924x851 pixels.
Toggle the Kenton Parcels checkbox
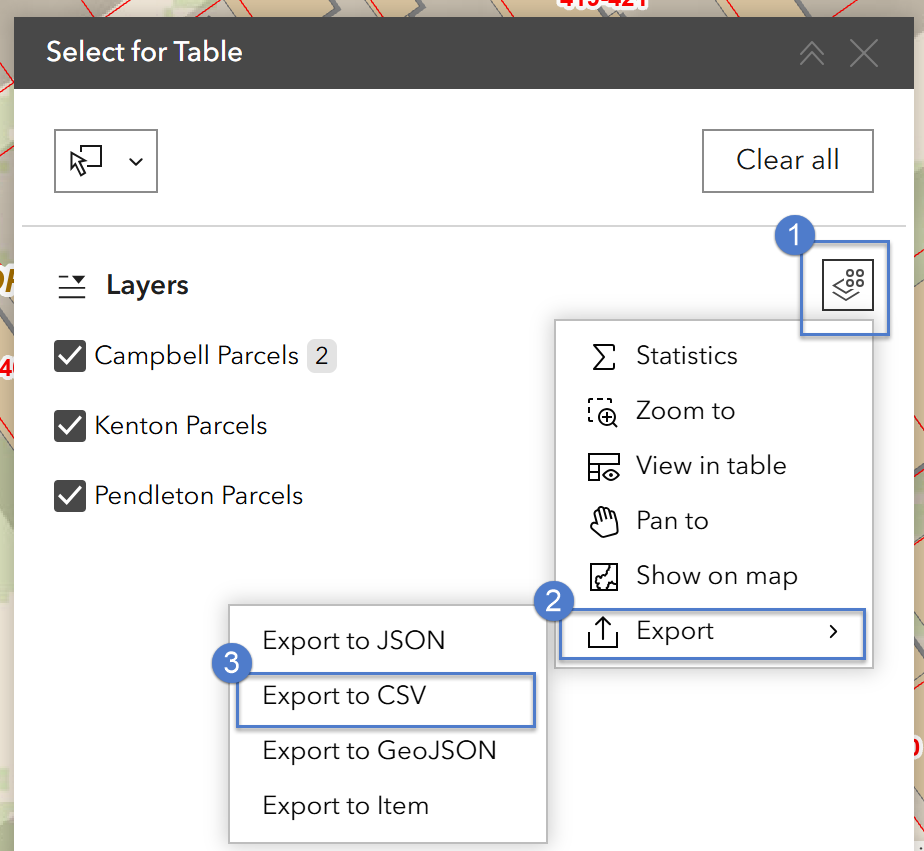click(x=70, y=426)
